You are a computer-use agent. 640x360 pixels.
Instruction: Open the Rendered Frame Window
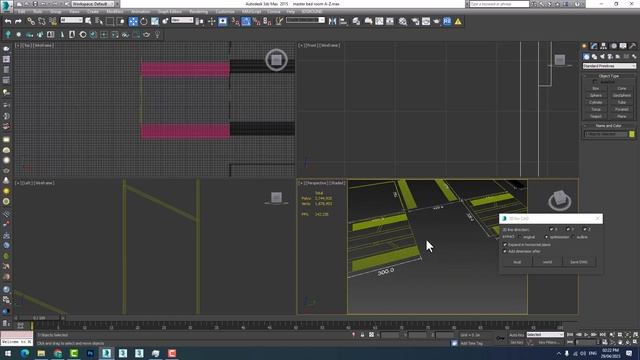tap(426, 21)
